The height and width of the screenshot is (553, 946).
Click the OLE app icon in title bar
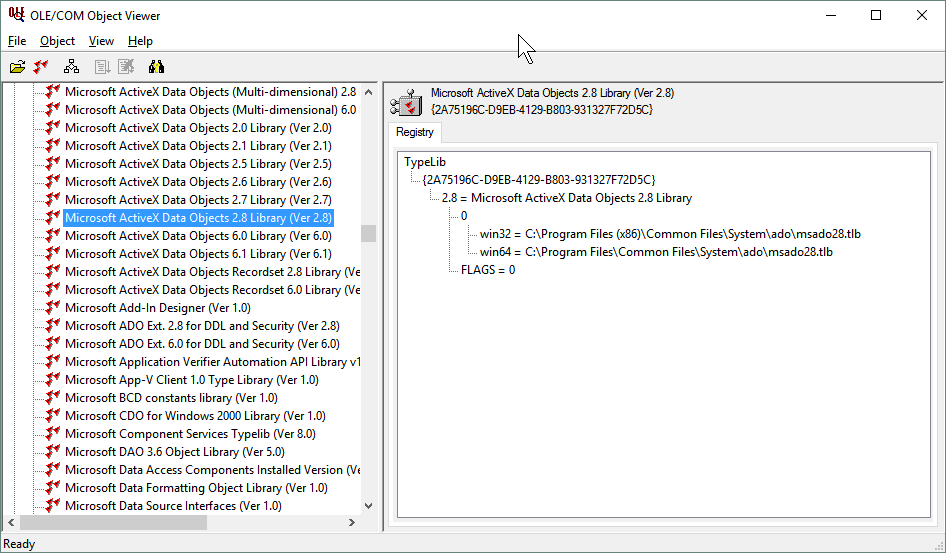16,15
